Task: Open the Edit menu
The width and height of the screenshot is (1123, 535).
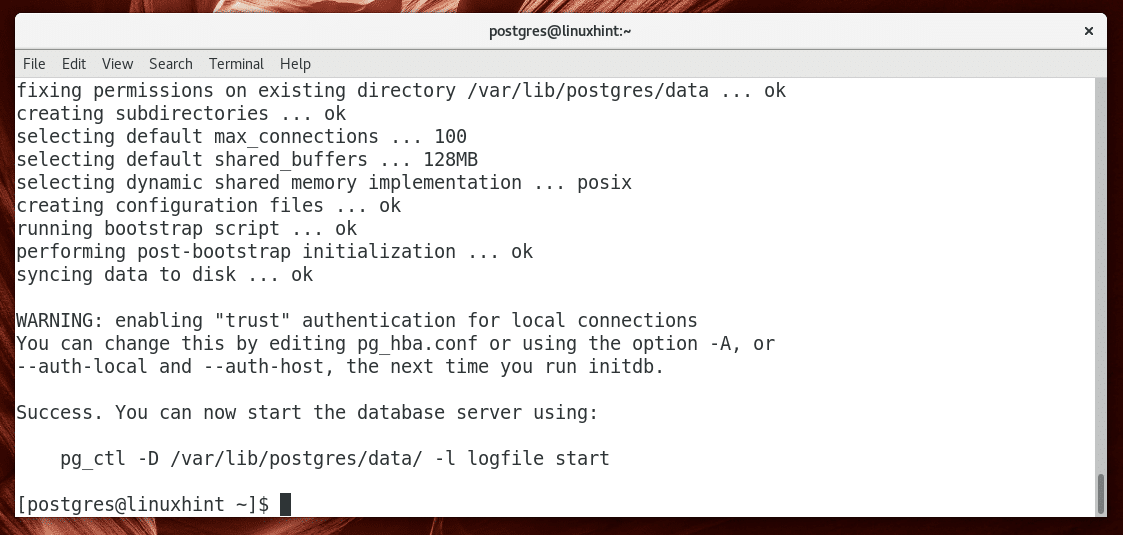Action: point(74,64)
